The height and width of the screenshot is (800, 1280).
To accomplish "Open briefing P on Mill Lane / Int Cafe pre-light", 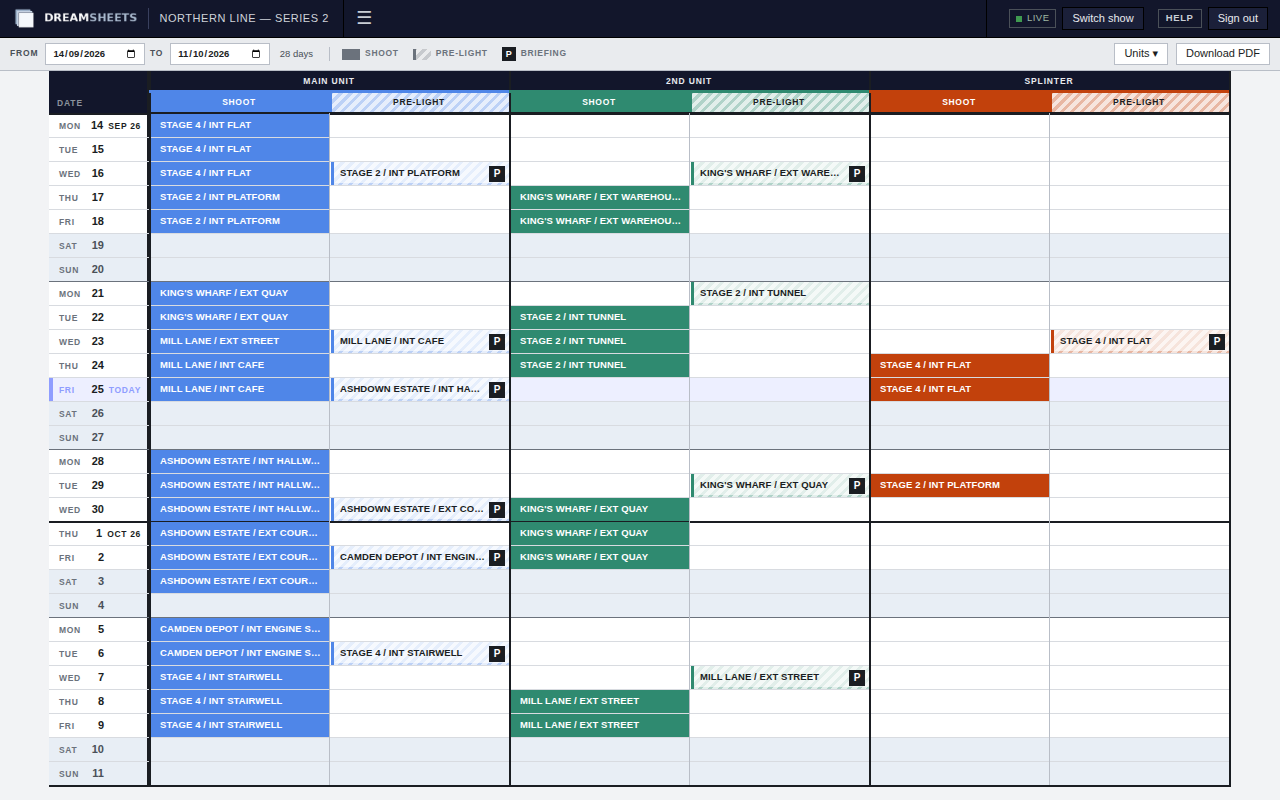I will pyautogui.click(x=497, y=342).
